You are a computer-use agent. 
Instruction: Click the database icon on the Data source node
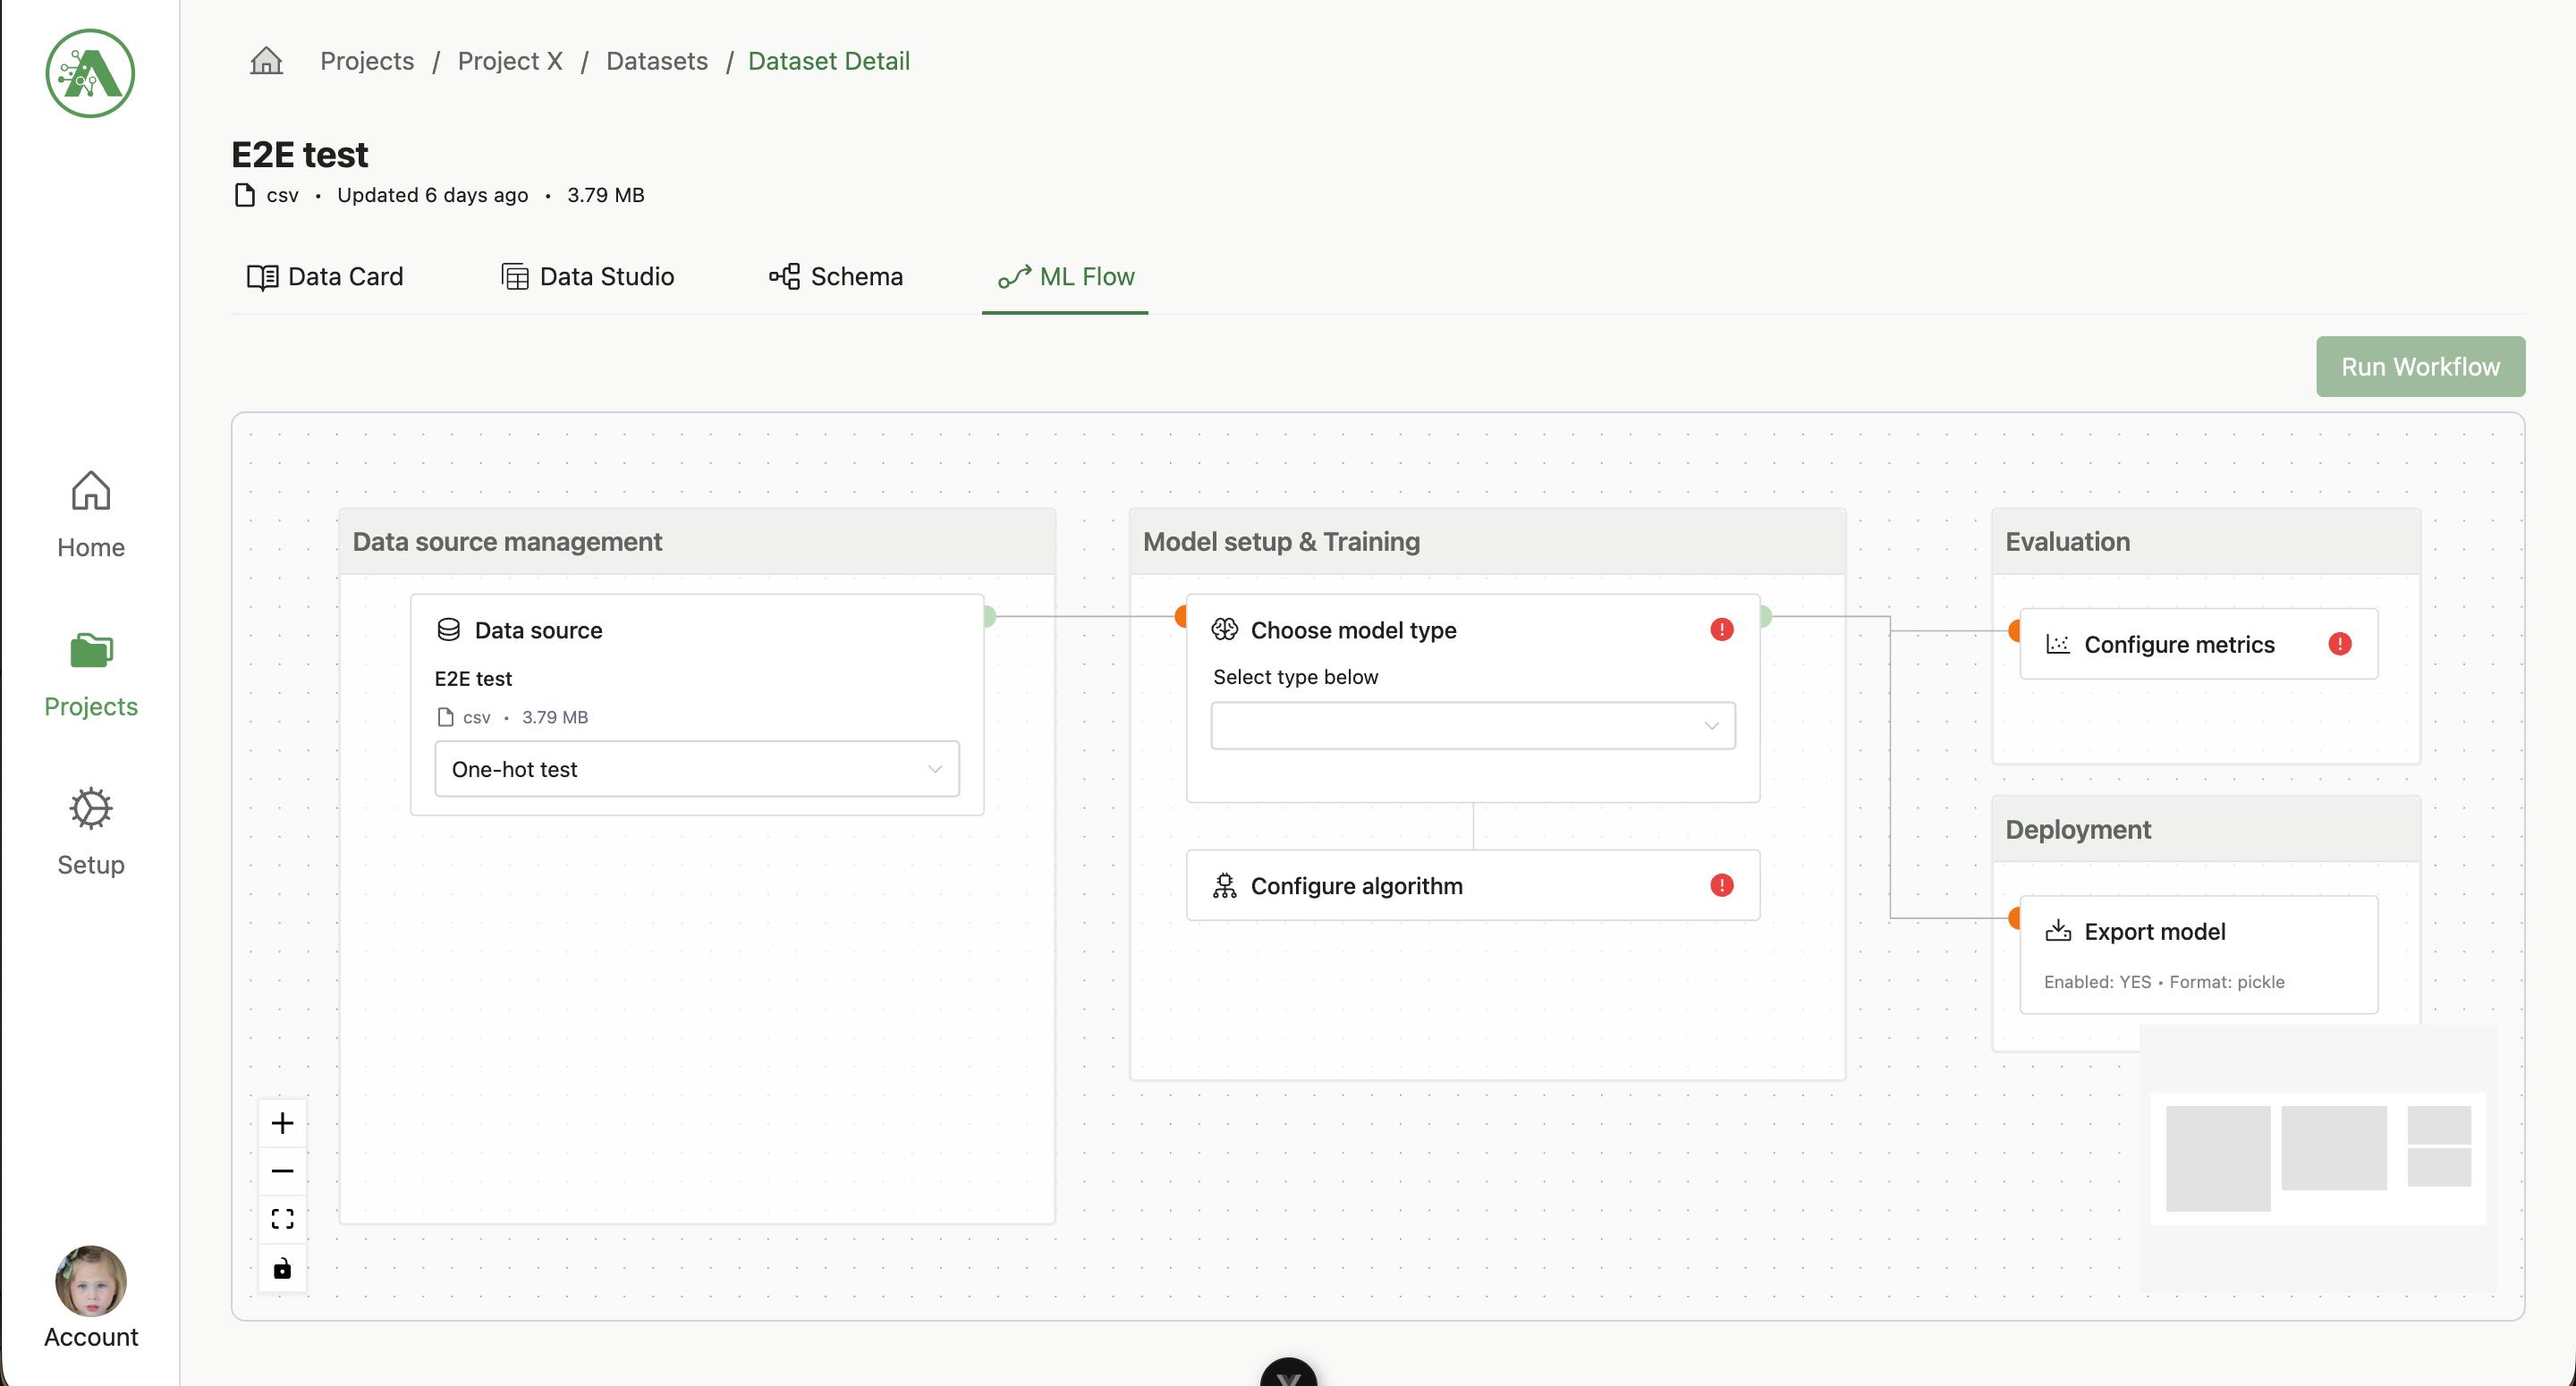(x=449, y=630)
